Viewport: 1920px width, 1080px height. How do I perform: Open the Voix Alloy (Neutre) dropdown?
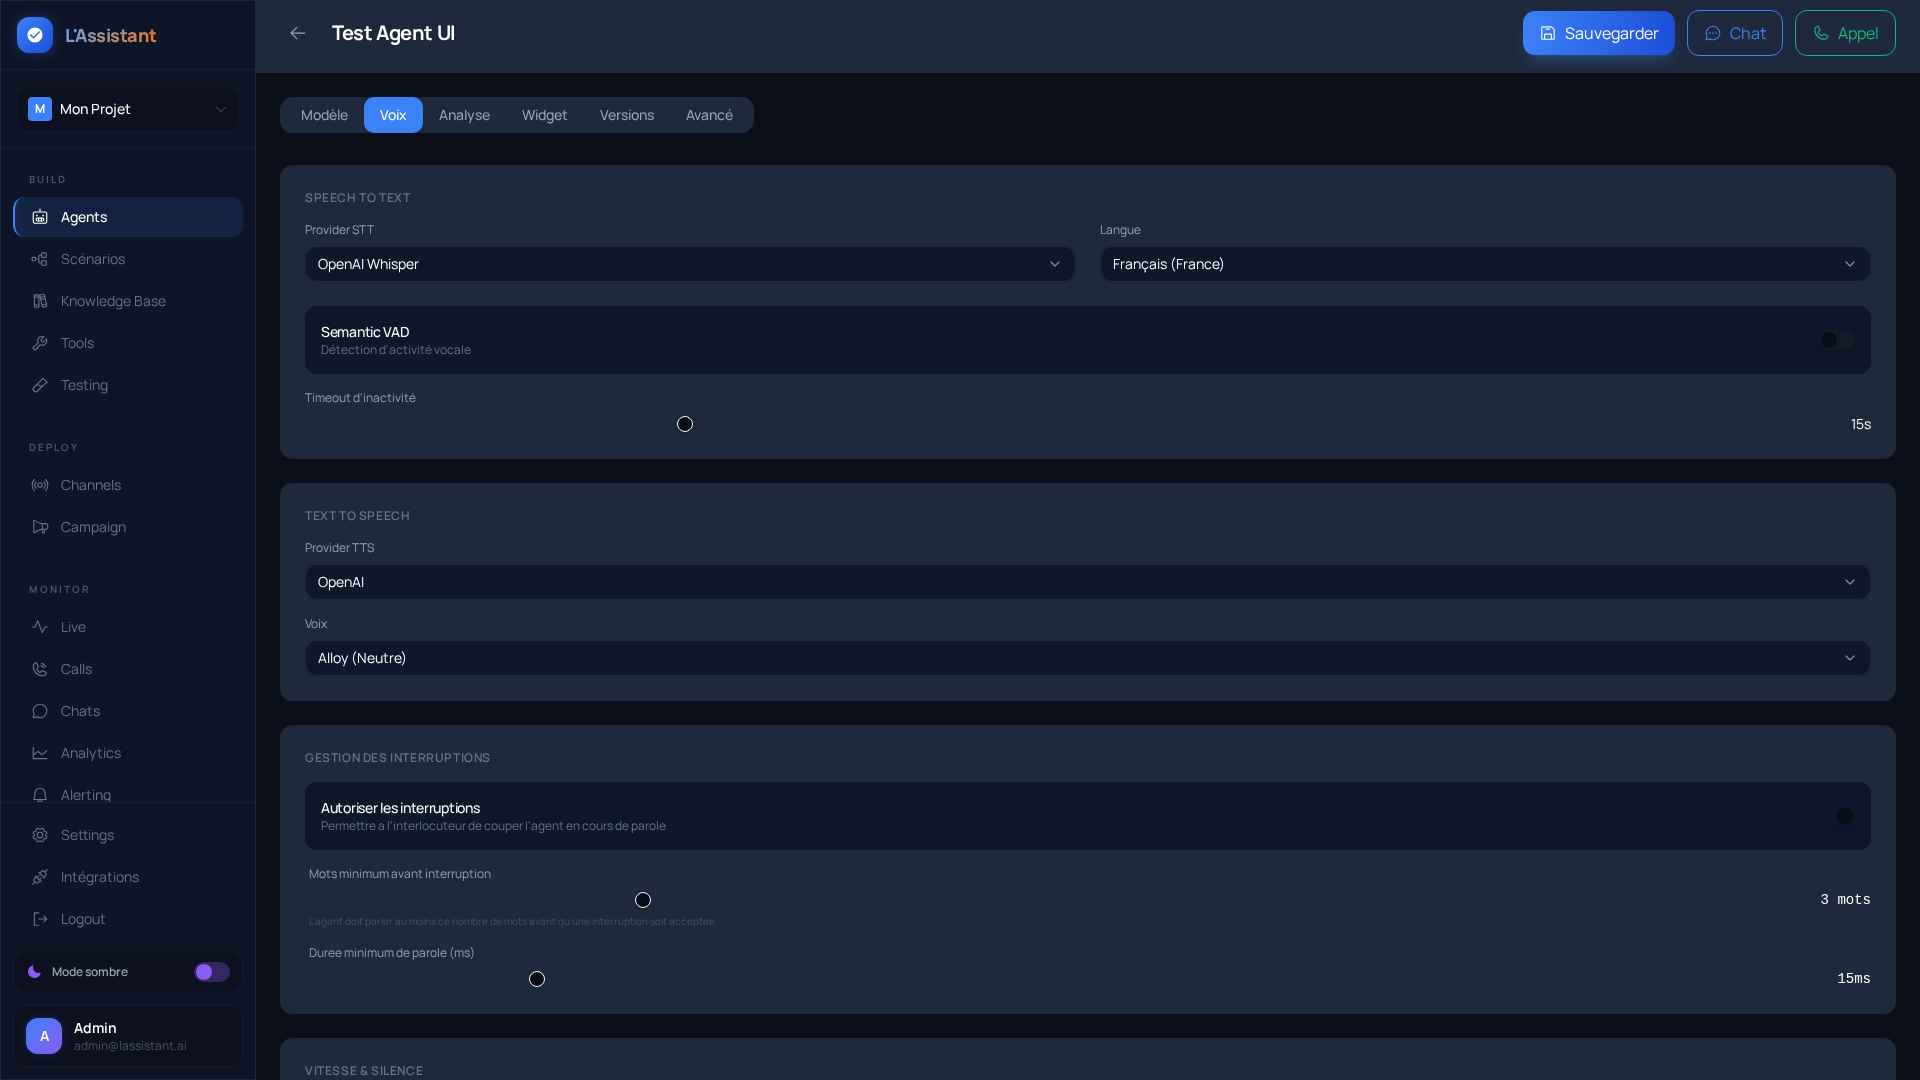(x=1087, y=658)
